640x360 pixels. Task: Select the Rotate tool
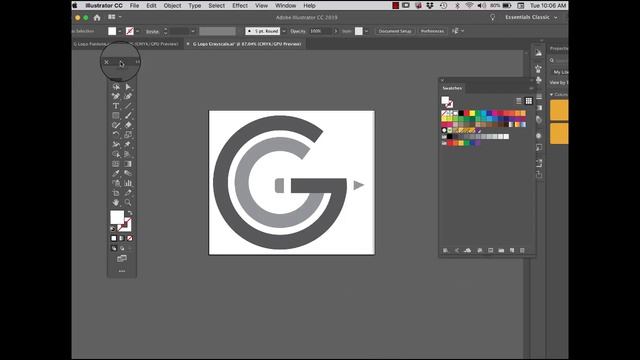click(116, 135)
